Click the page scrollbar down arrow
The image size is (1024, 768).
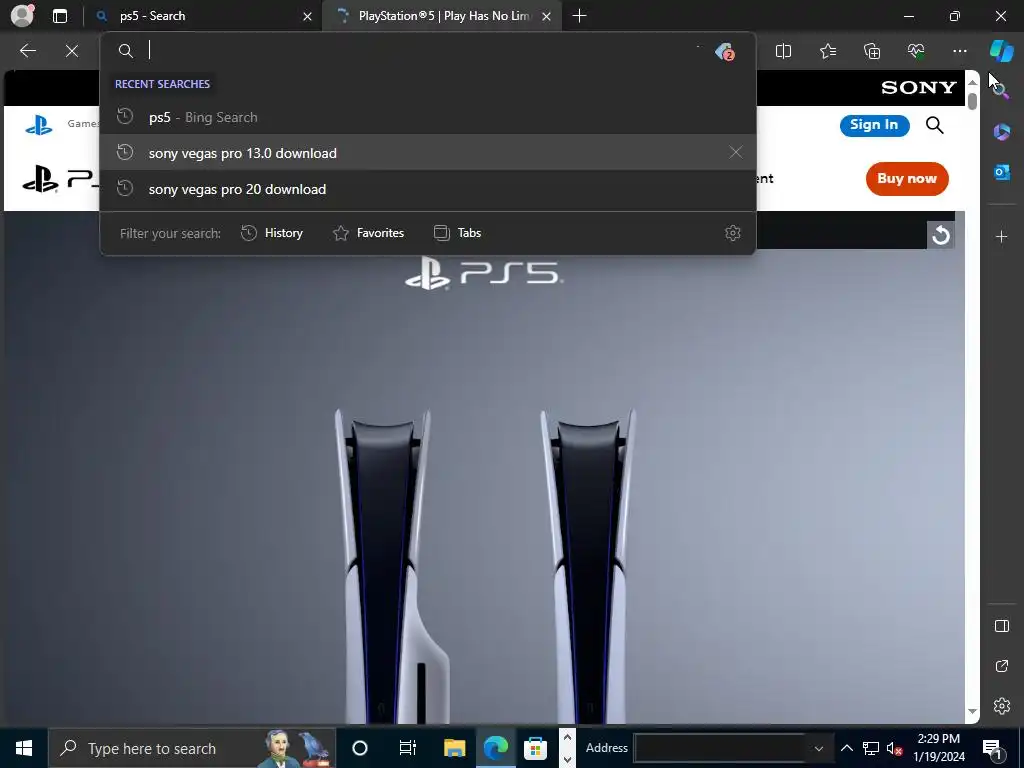(x=972, y=711)
